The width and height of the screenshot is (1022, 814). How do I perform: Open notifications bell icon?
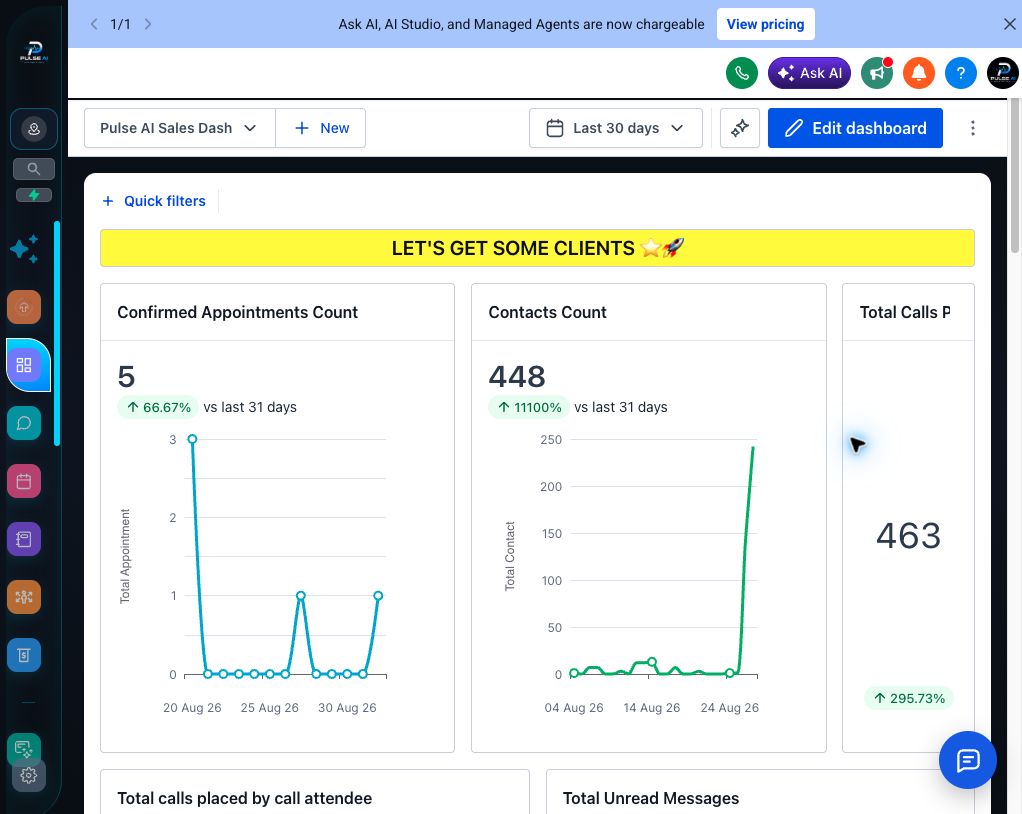918,73
